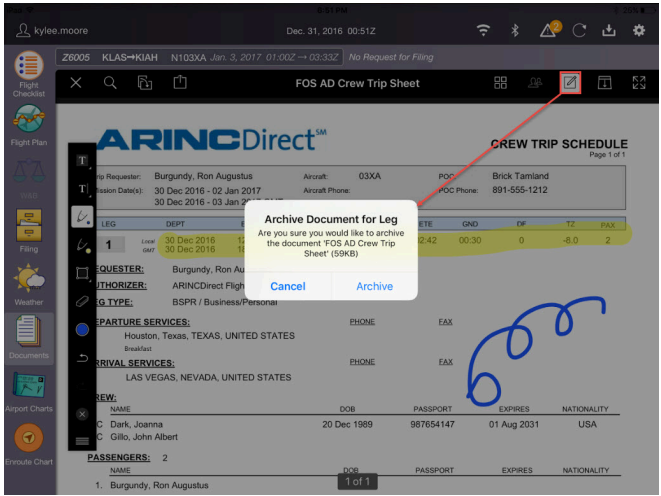Open the downloads icon
Image resolution: width=661 pixels, height=496 pixels.
609,30
